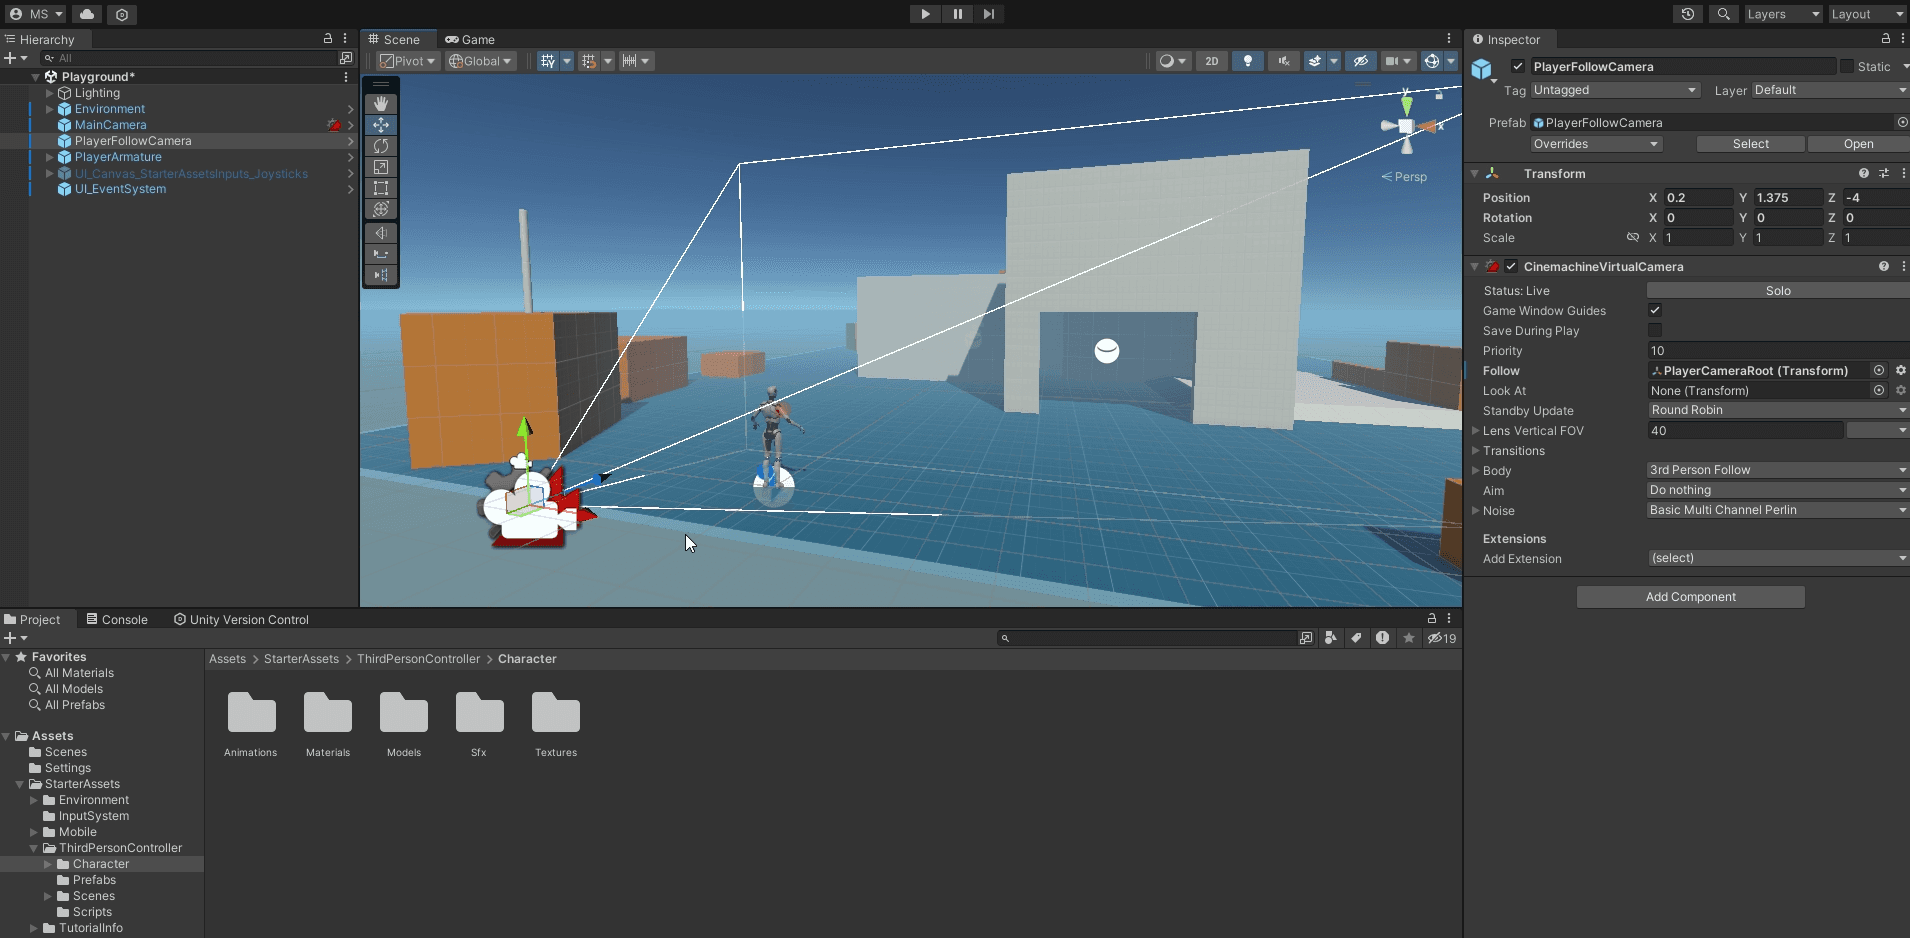Enable Save During Play
1910x938 pixels.
[x=1655, y=330]
